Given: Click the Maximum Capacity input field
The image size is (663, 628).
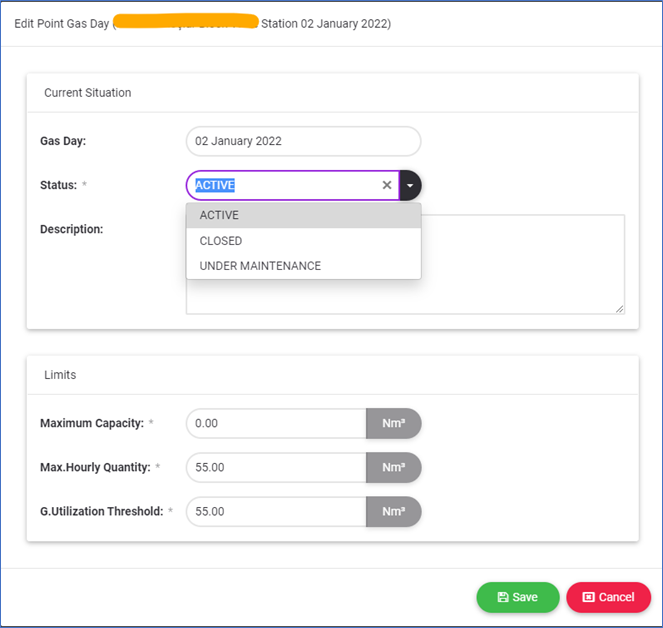Looking at the screenshot, I should (x=276, y=423).
